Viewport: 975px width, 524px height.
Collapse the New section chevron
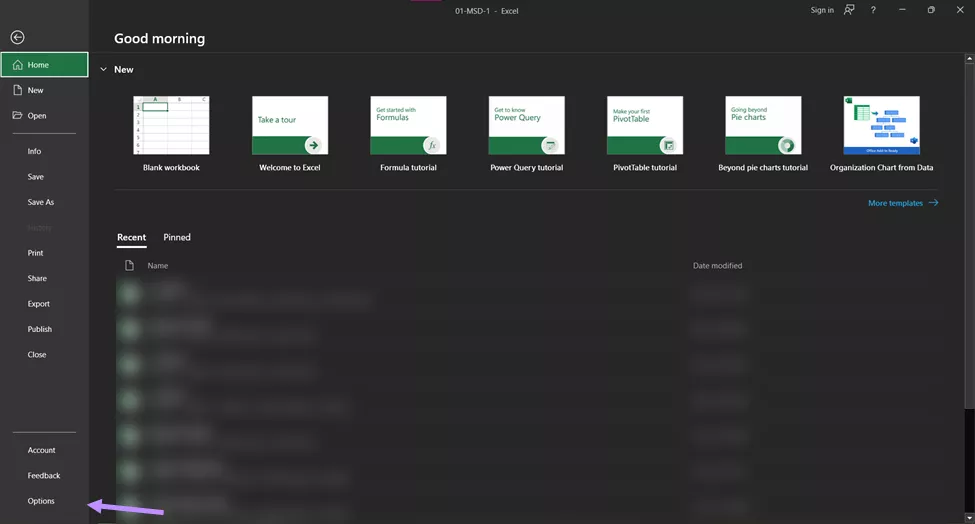(x=103, y=70)
